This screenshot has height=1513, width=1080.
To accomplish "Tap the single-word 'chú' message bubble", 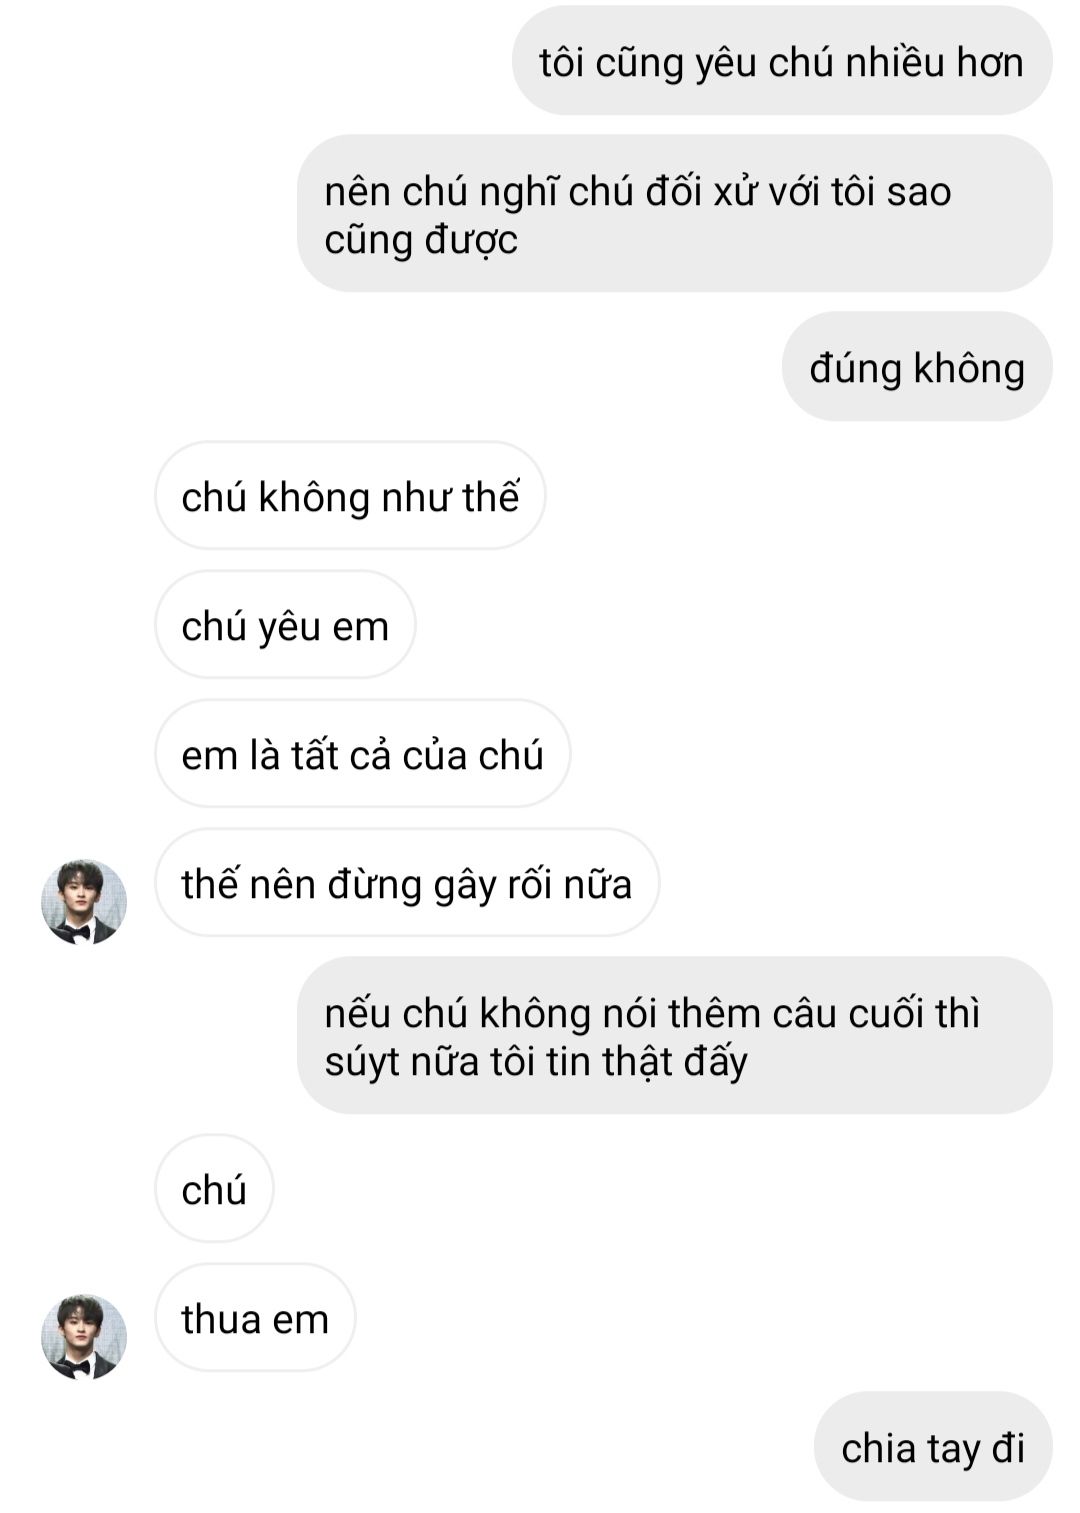I will tap(214, 1189).
